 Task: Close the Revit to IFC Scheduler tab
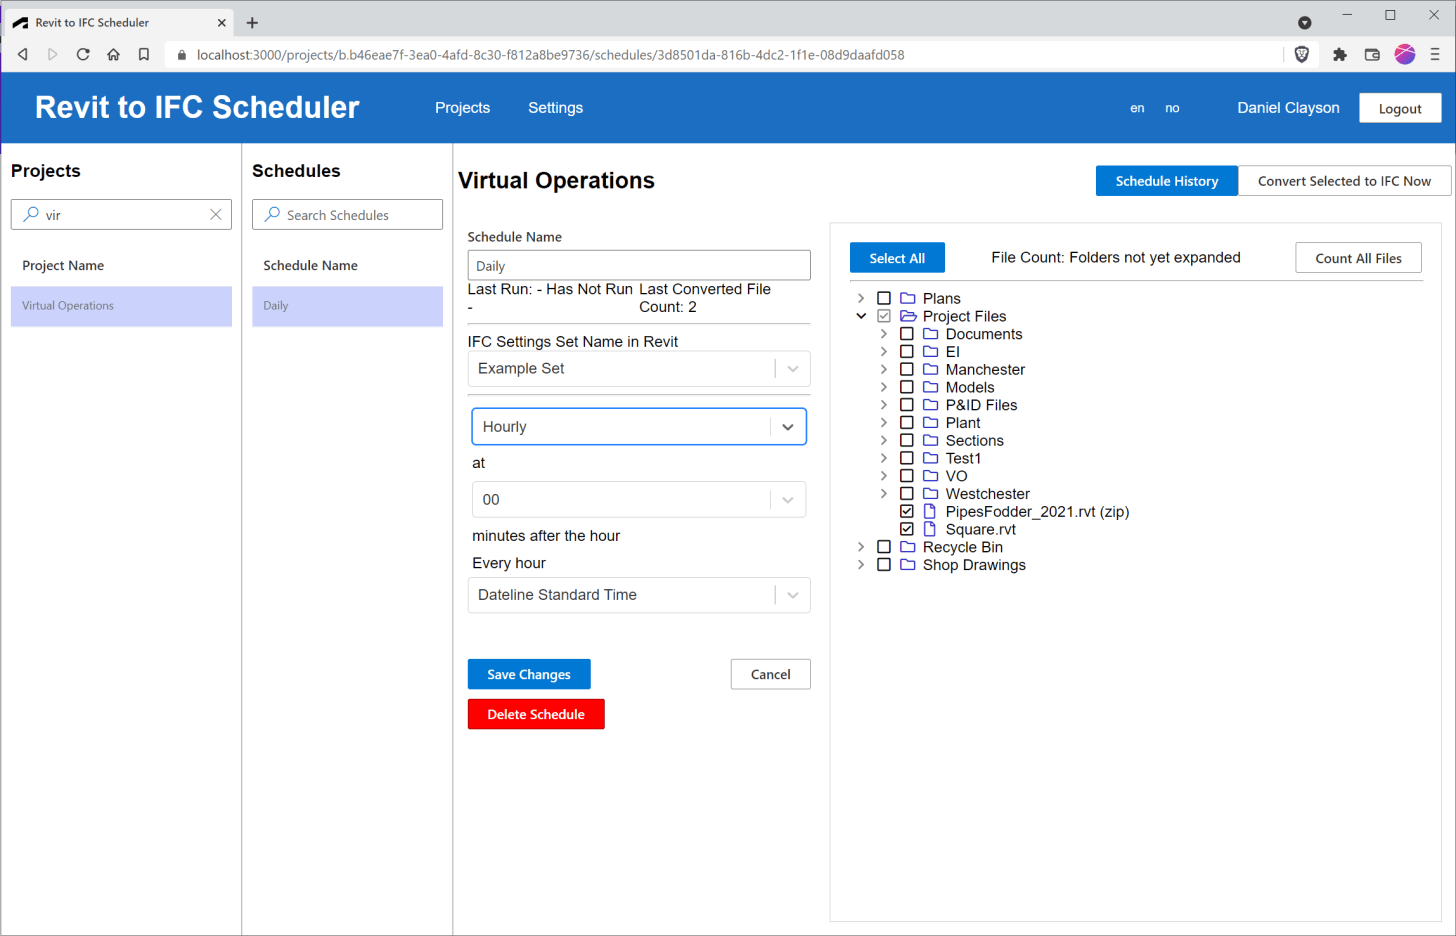[222, 22]
